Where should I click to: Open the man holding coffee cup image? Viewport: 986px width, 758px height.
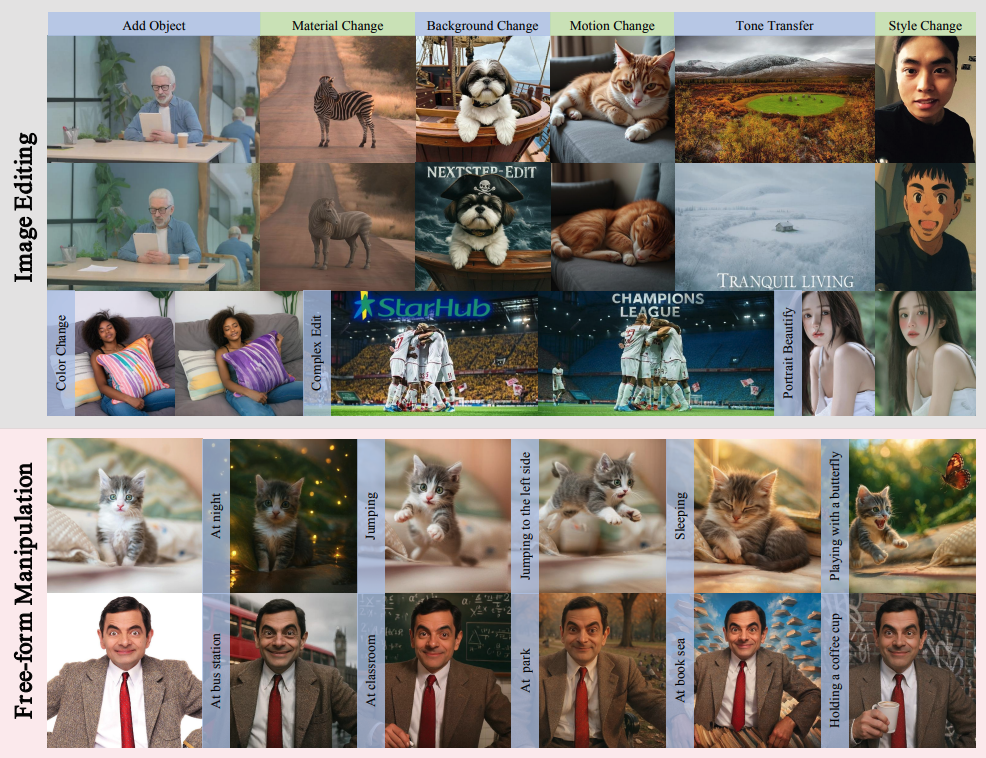pos(912,671)
